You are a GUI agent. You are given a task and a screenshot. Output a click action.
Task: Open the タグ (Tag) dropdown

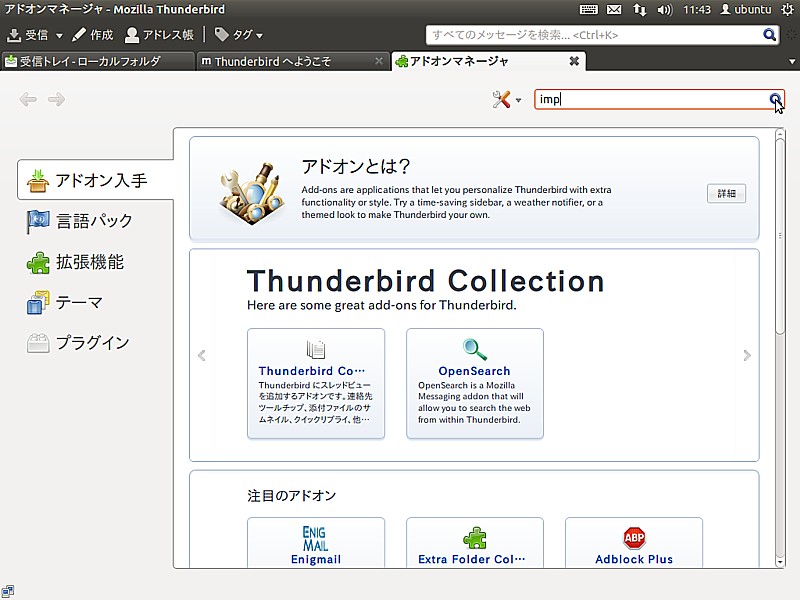(x=238, y=35)
